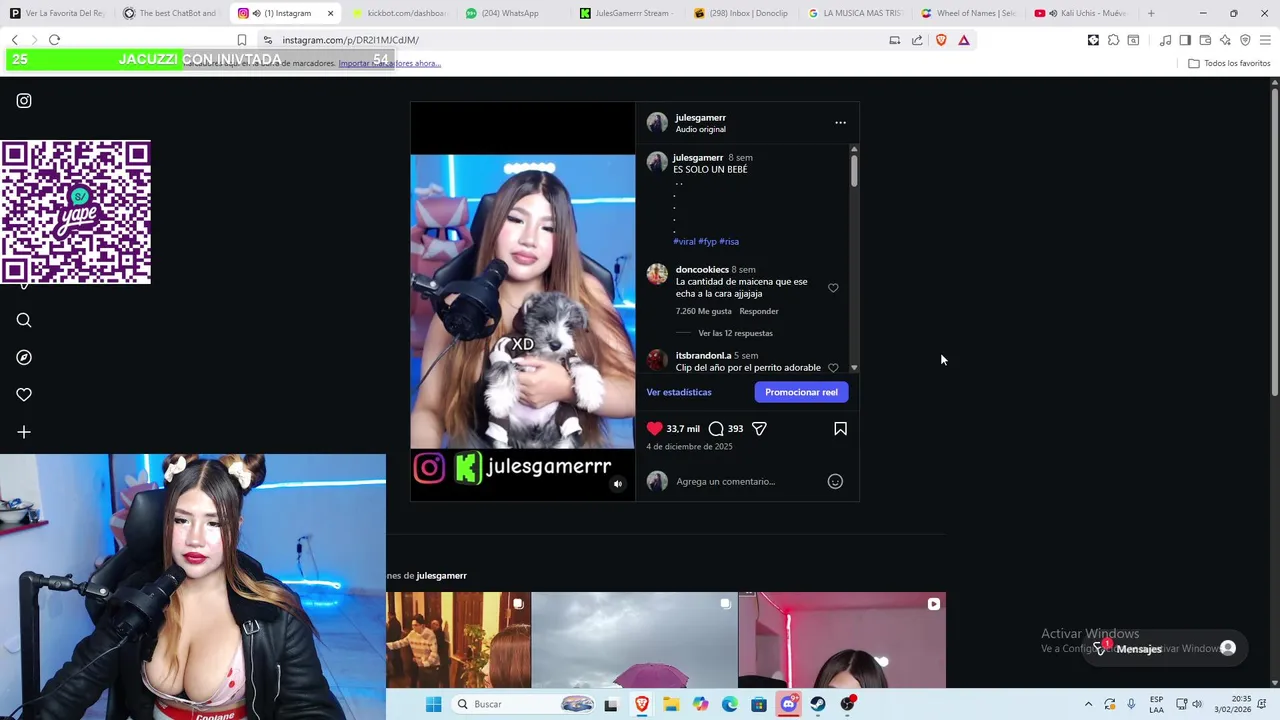Open Todos los favoritos folder

(1229, 63)
